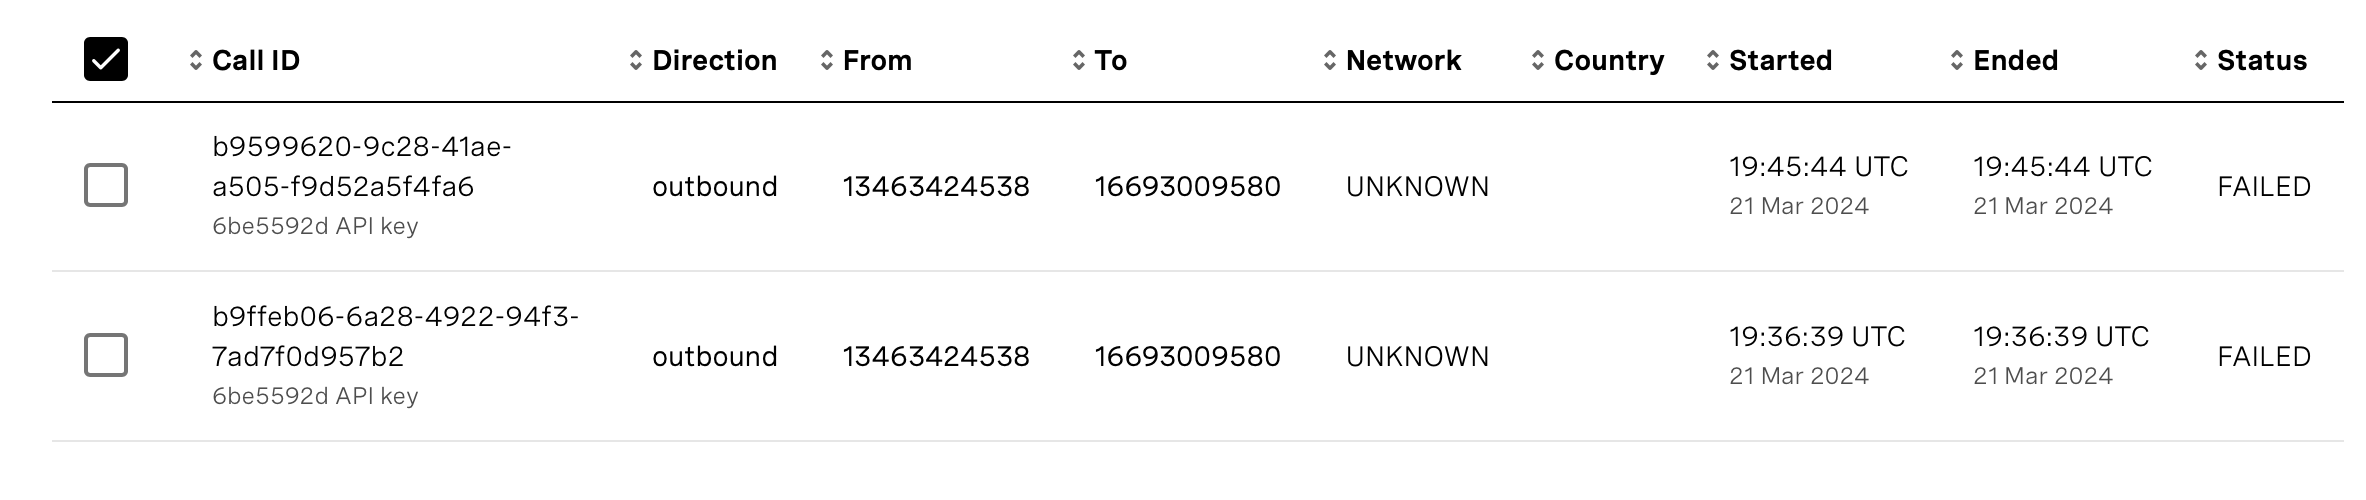The width and height of the screenshot is (2366, 500).
Task: Click the sort arrows beside Status
Action: tap(2200, 61)
